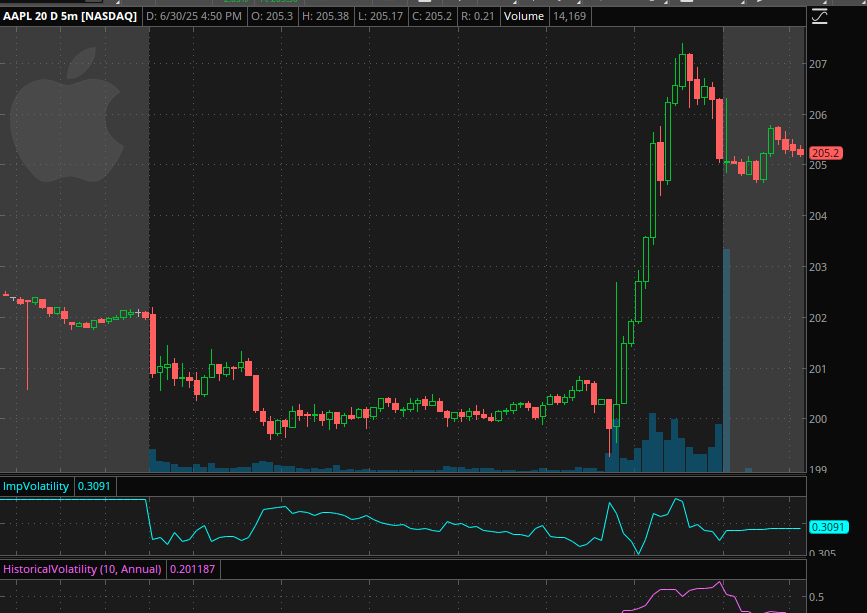Click the cyan 0.3091 bubble on the axis

(828, 527)
